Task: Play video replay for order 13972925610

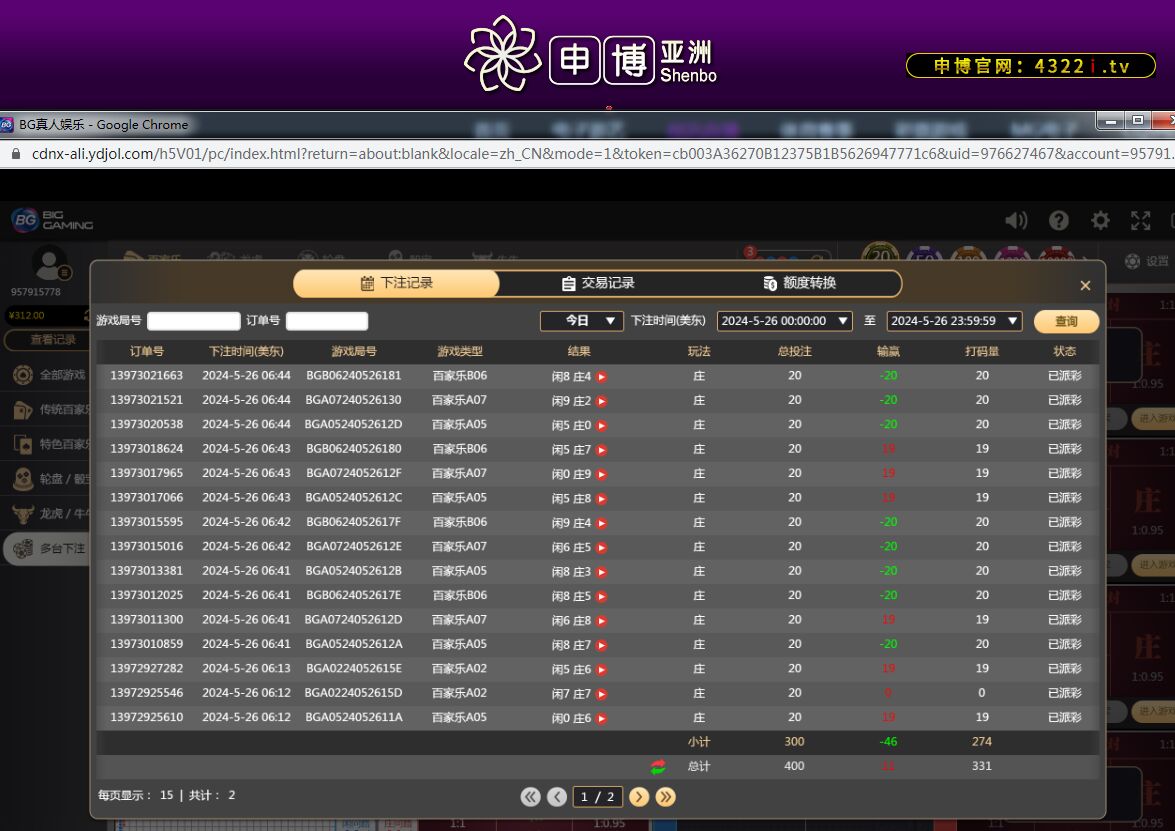Action: 602,718
